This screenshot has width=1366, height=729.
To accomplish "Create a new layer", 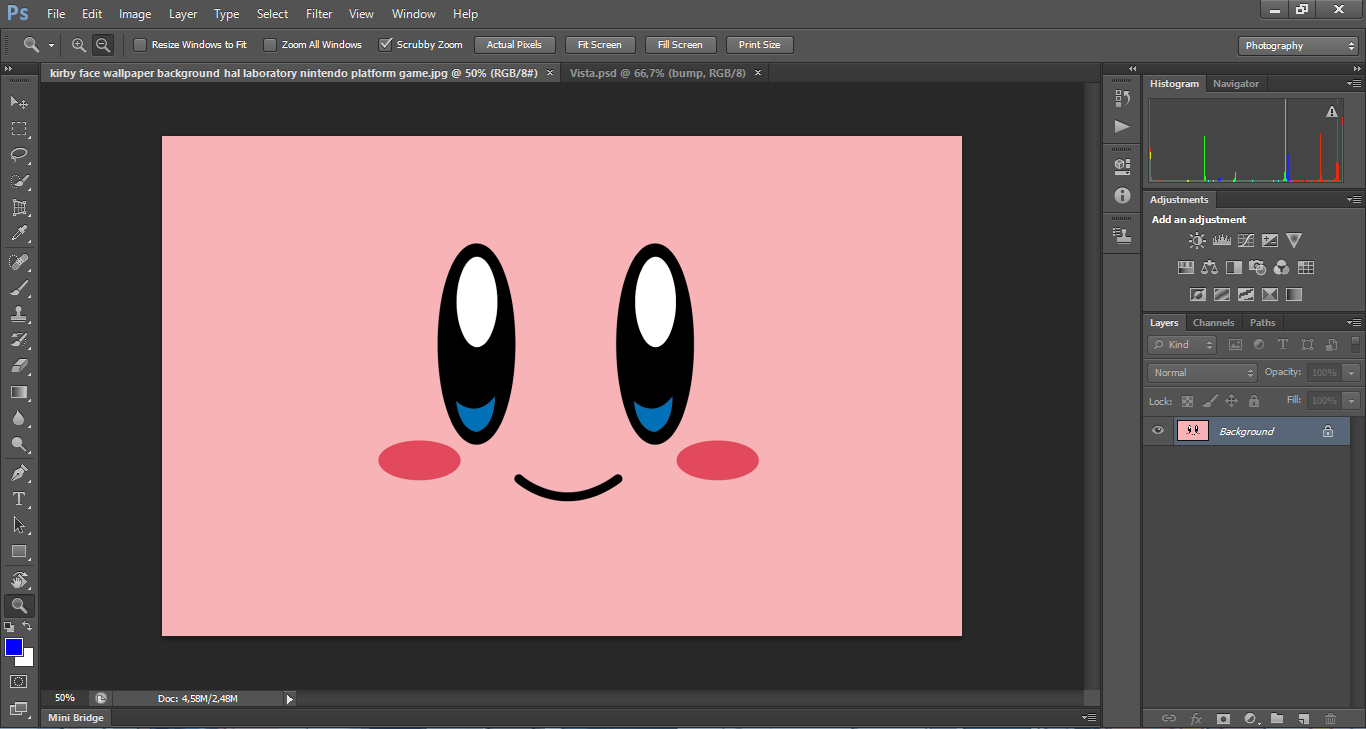I will point(1303,718).
